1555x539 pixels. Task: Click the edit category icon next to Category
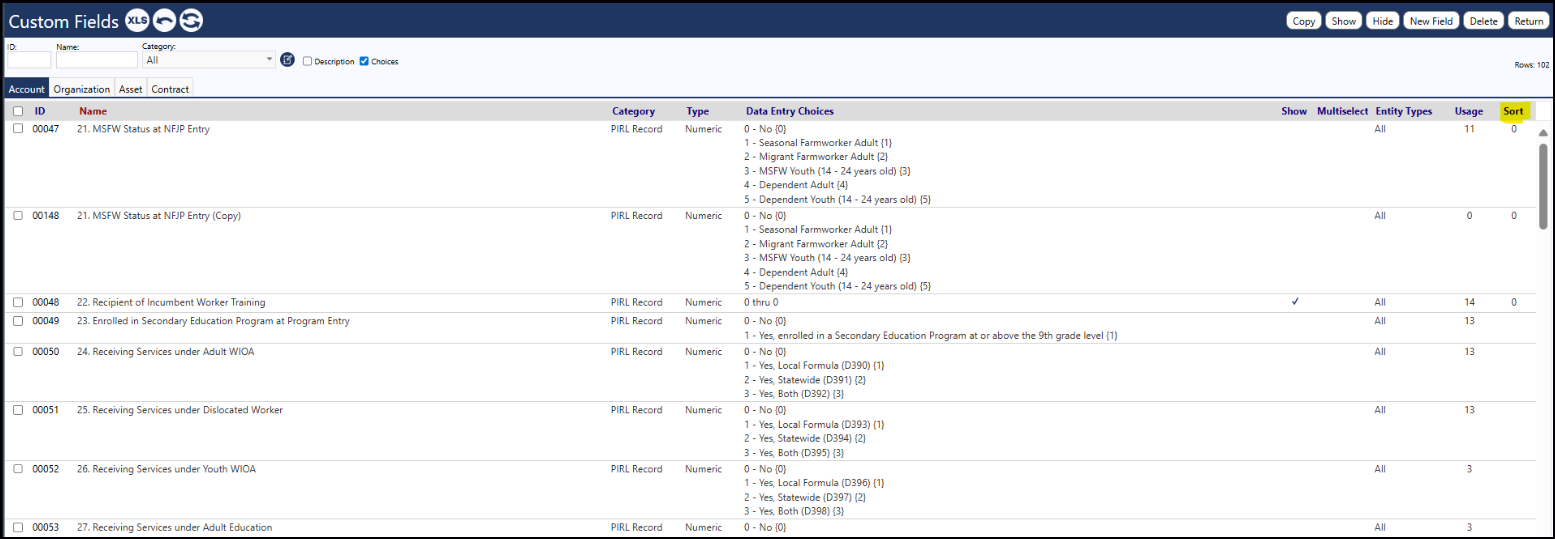pos(287,60)
